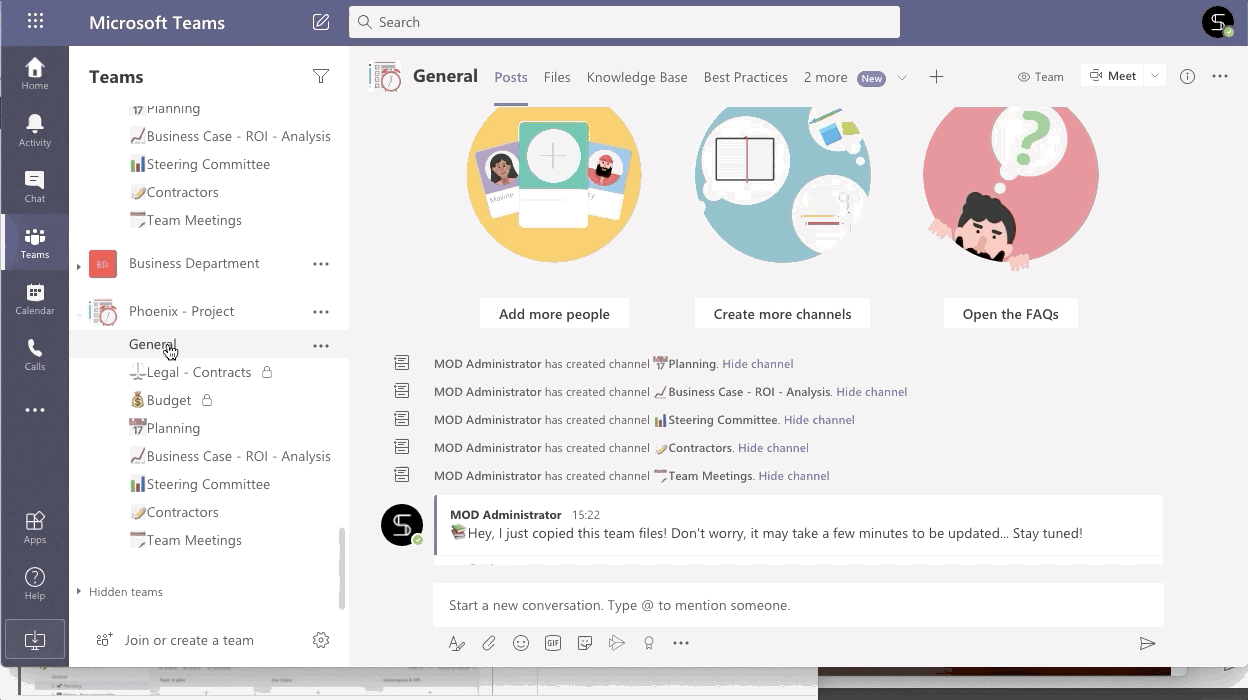1248x700 pixels.
Task: Open the Calendar app
Action: tap(35, 298)
